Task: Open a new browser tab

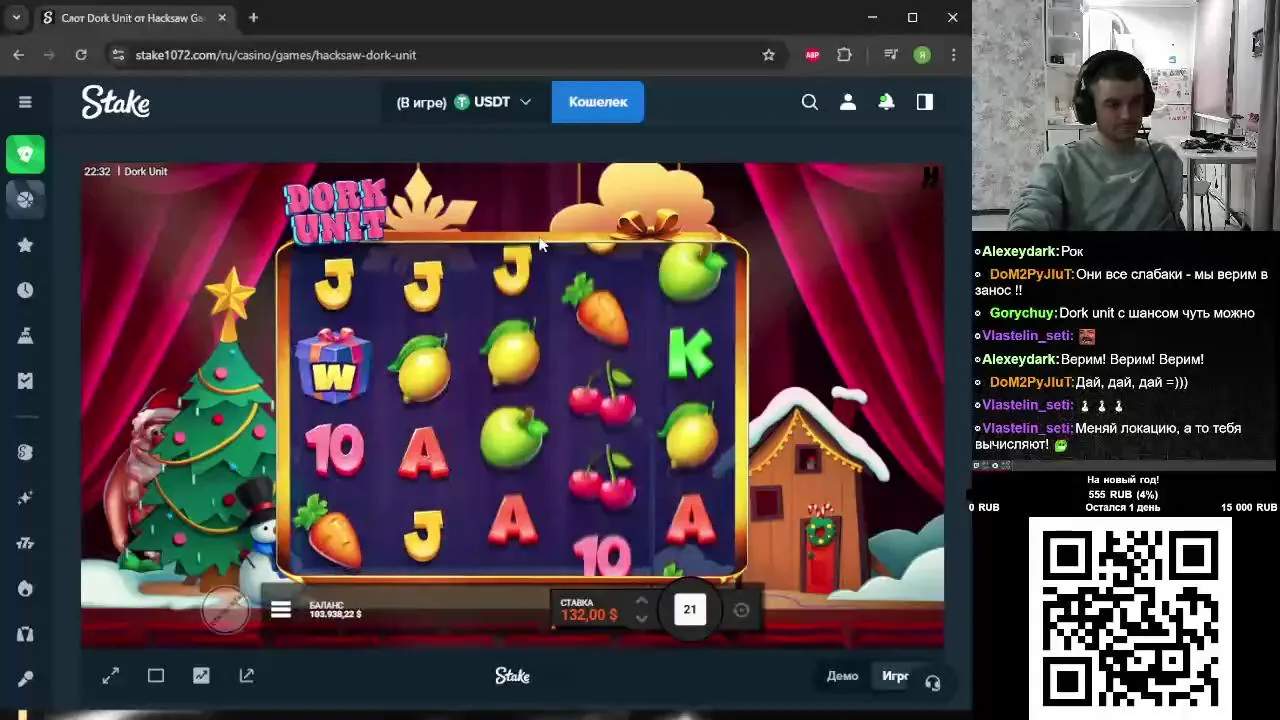Action: tap(253, 18)
